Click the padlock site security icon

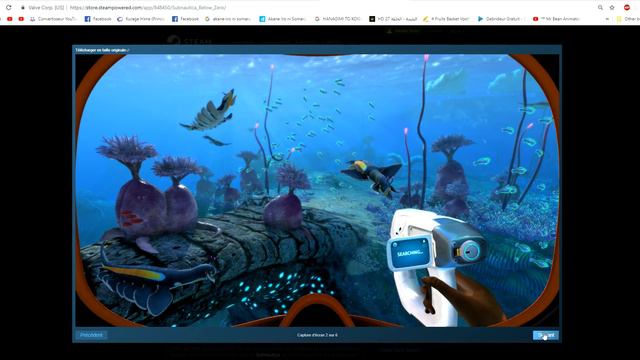[23, 7]
